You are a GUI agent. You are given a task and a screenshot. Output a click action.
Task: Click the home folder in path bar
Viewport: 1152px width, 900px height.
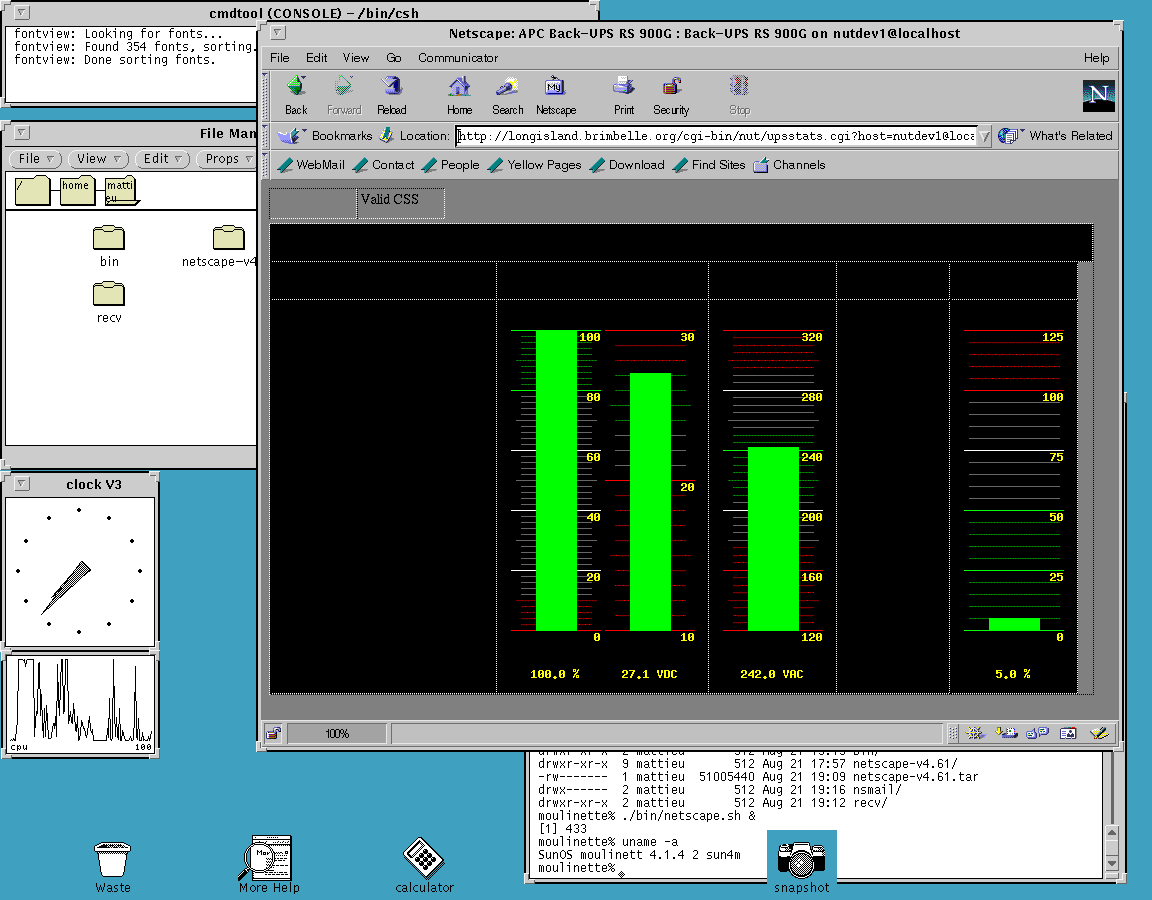tap(77, 190)
